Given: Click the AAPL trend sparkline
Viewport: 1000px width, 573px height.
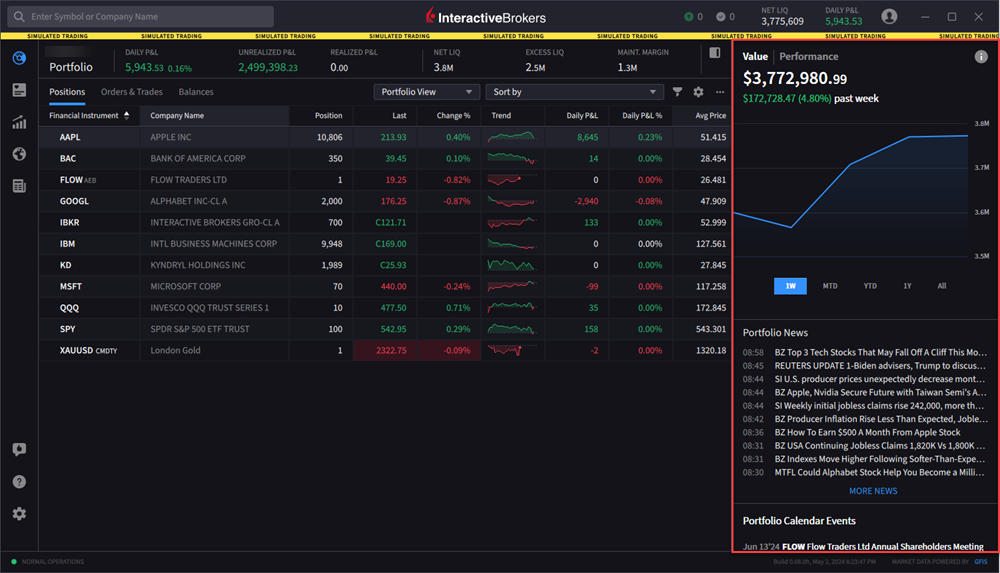Looking at the screenshot, I should (x=511, y=137).
